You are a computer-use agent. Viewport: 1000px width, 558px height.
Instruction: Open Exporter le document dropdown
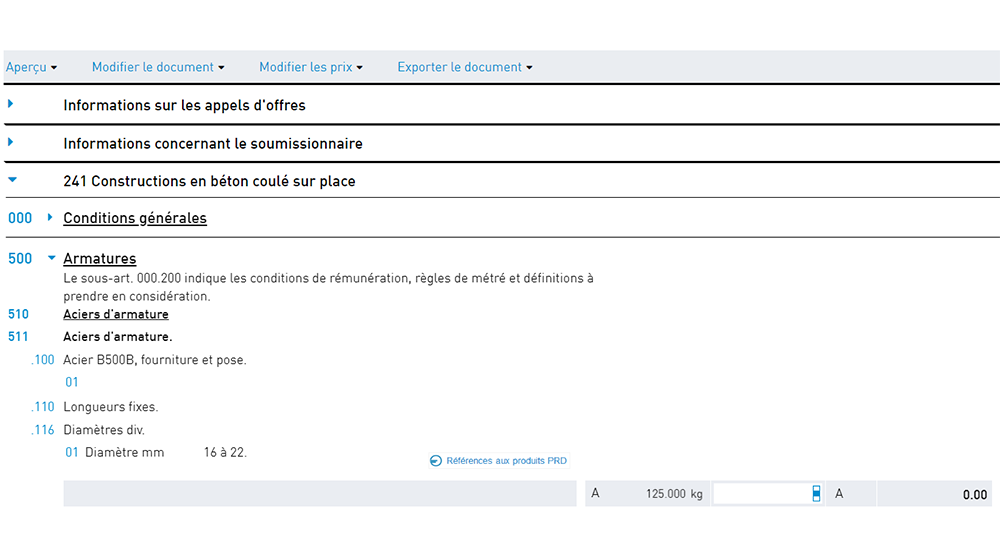tap(465, 67)
